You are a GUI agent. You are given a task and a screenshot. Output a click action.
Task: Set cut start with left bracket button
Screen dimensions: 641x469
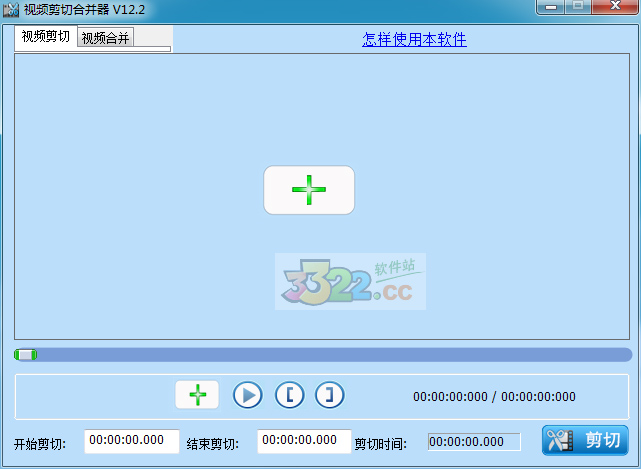click(x=289, y=395)
